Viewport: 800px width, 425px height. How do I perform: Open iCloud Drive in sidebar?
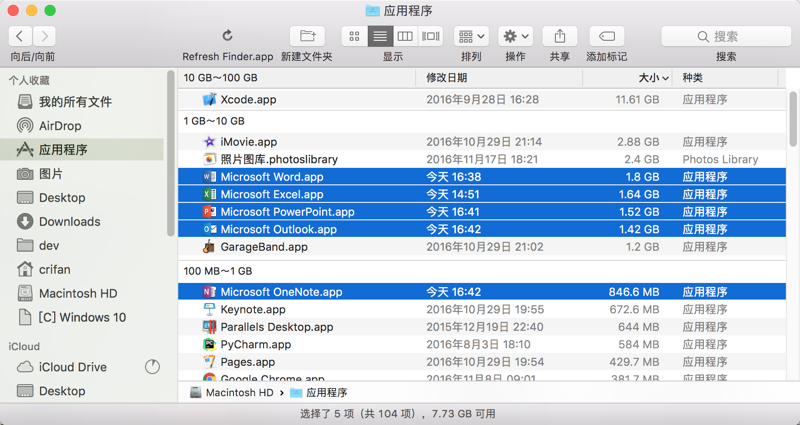point(73,367)
